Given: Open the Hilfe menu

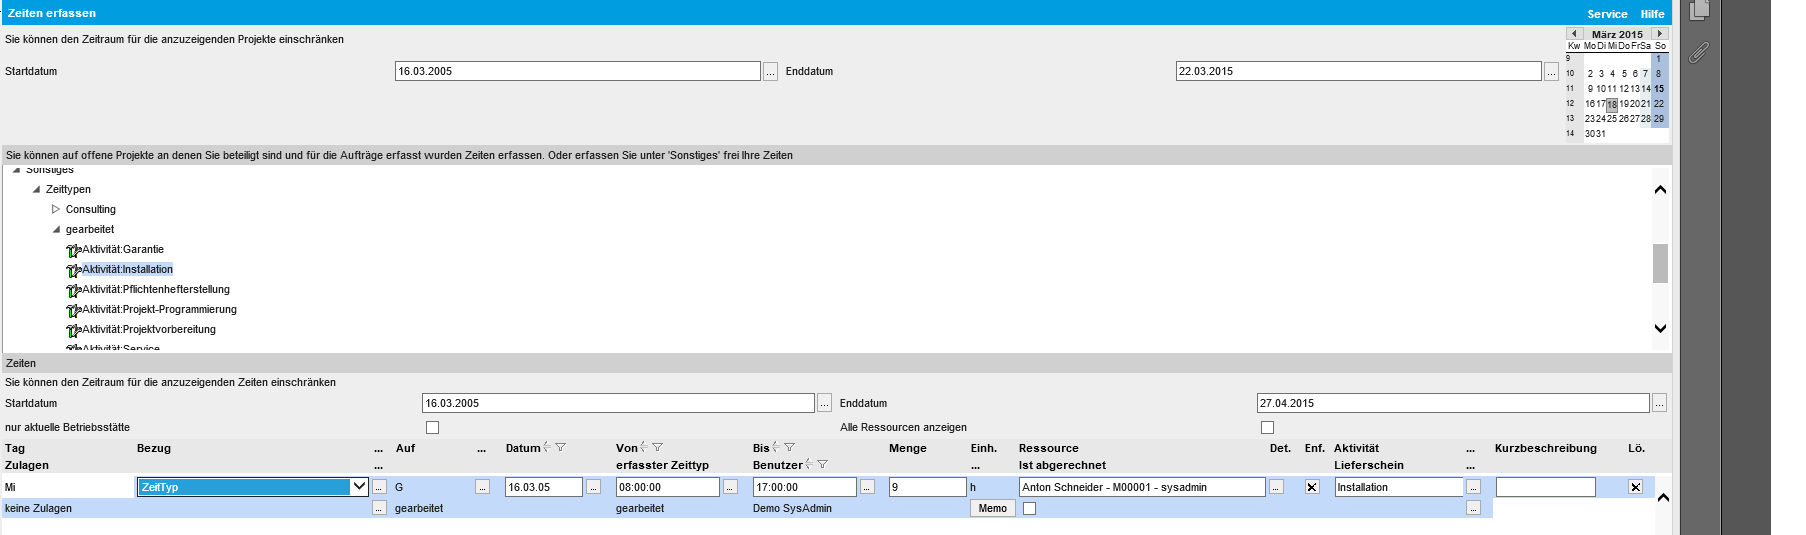Looking at the screenshot, I should [x=1652, y=14].
